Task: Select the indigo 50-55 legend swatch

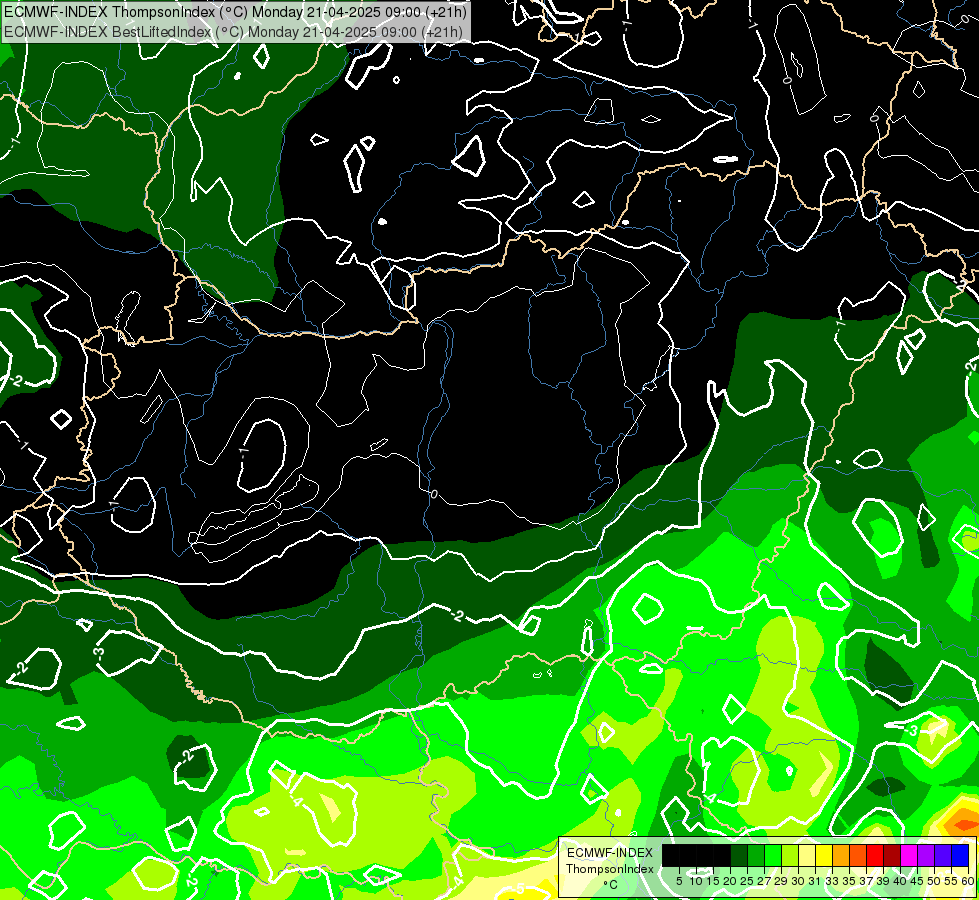Action: tap(943, 856)
